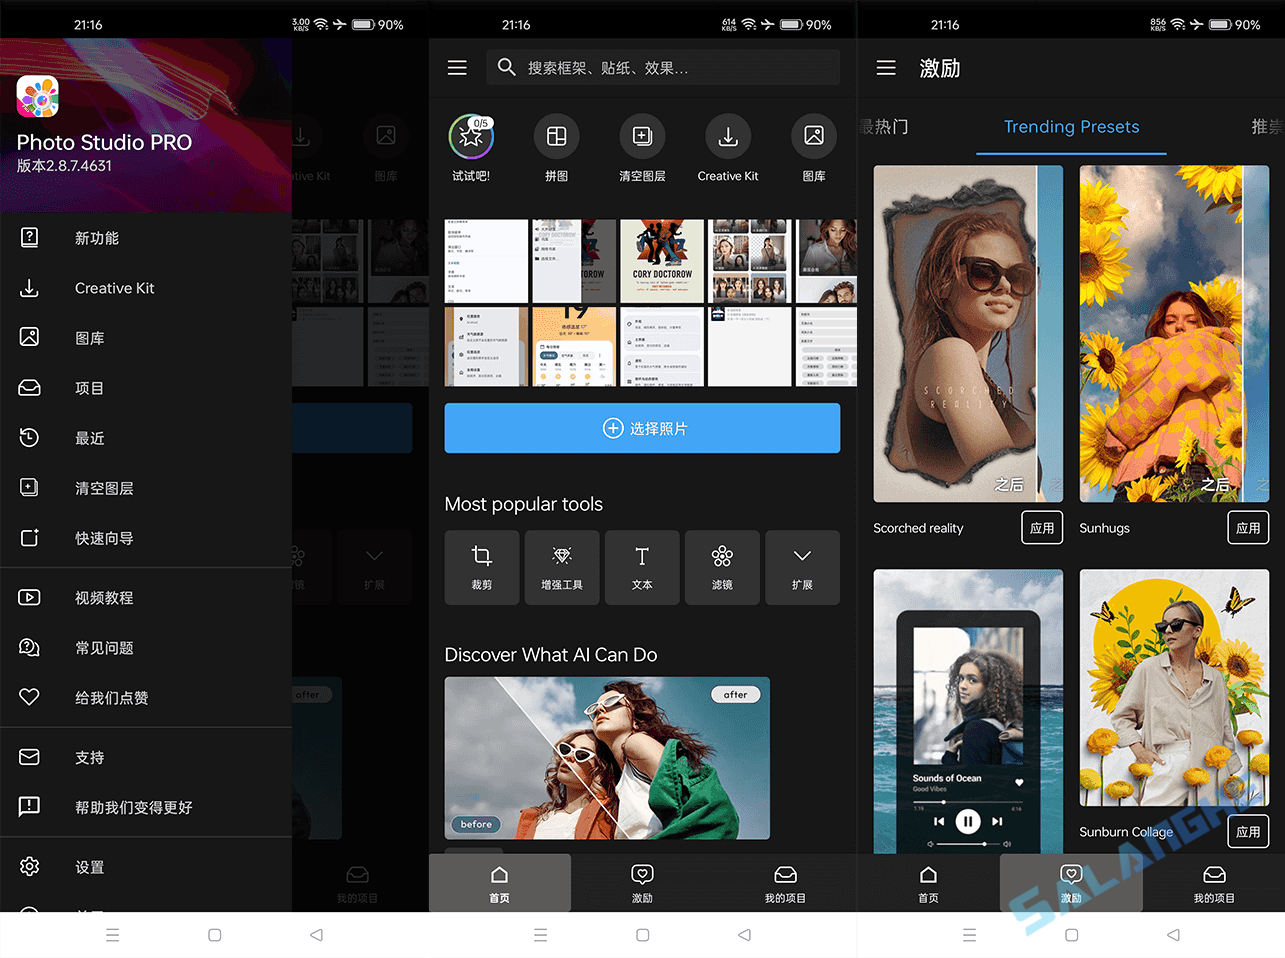Open the 滤镜 filters tool

[722, 567]
